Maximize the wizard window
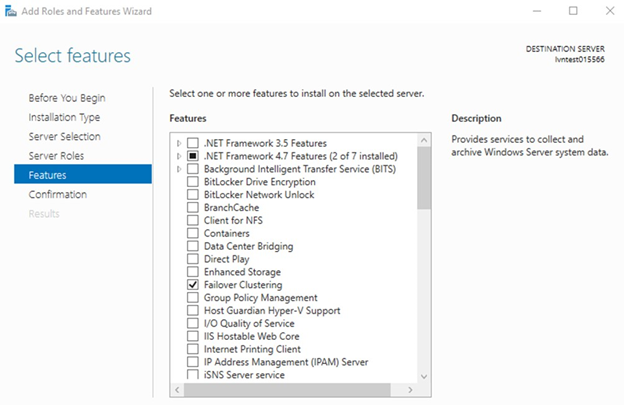 (x=573, y=11)
